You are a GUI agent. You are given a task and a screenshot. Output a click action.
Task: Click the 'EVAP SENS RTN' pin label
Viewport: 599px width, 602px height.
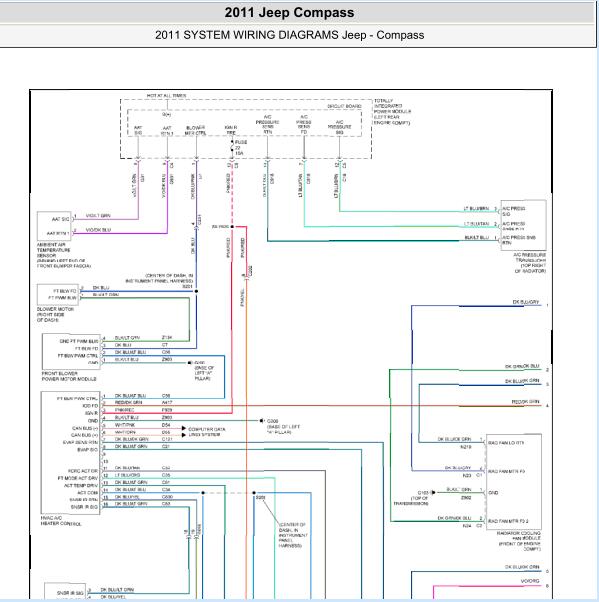[80, 442]
